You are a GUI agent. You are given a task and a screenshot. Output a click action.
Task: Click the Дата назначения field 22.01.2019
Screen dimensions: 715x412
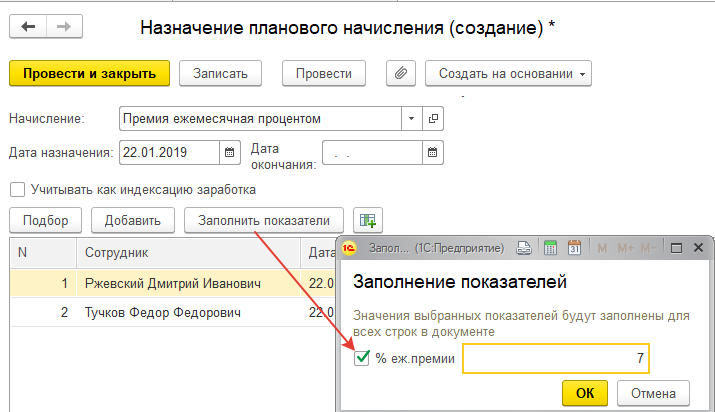pos(169,152)
